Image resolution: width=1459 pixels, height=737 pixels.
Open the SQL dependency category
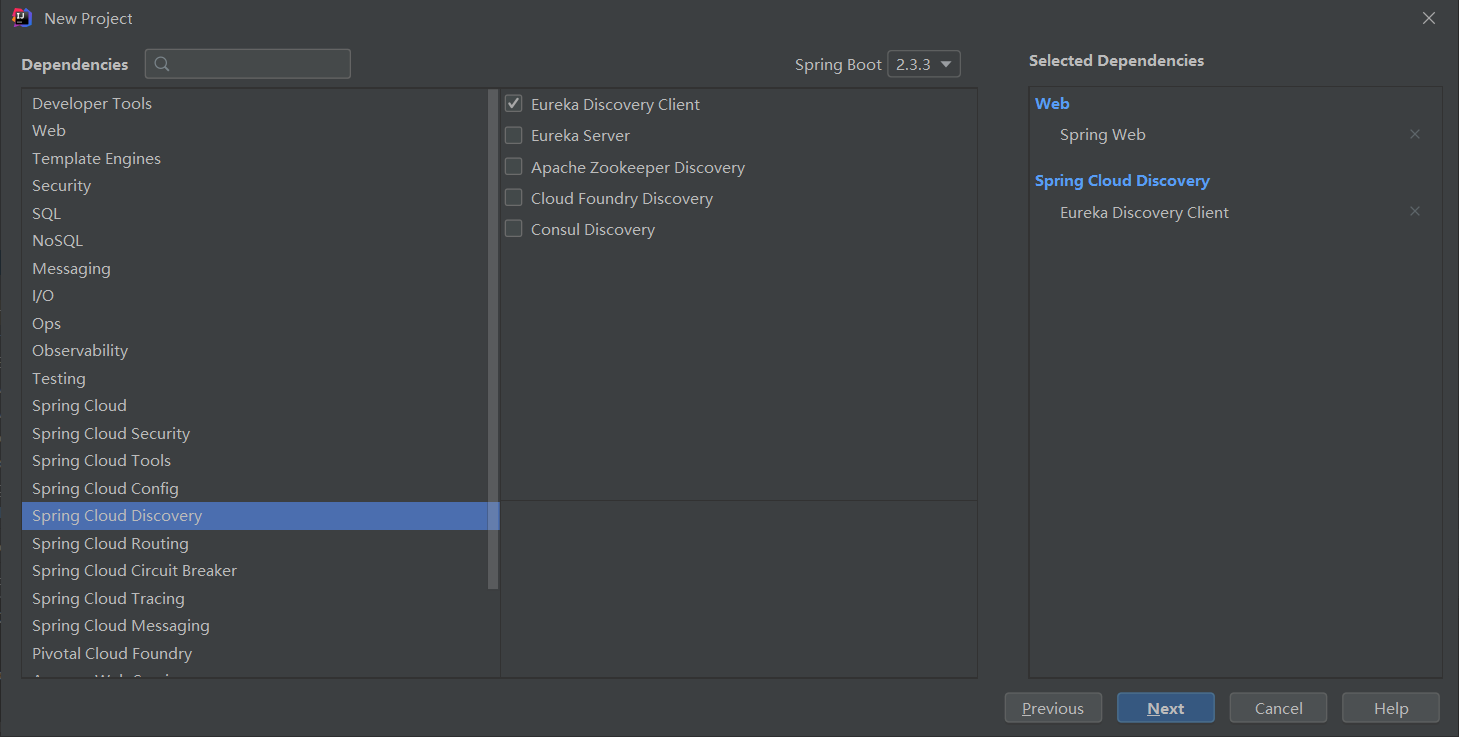coord(46,213)
